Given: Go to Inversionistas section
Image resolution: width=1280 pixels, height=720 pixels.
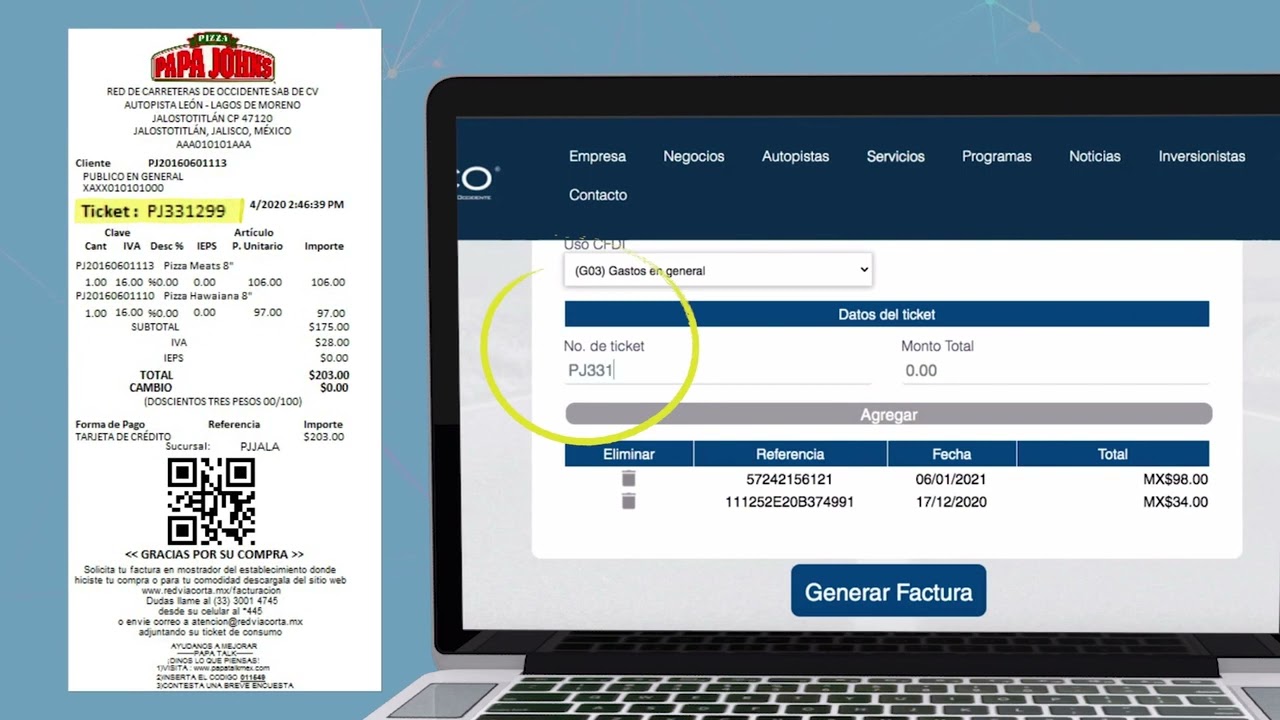Looking at the screenshot, I should point(1201,156).
